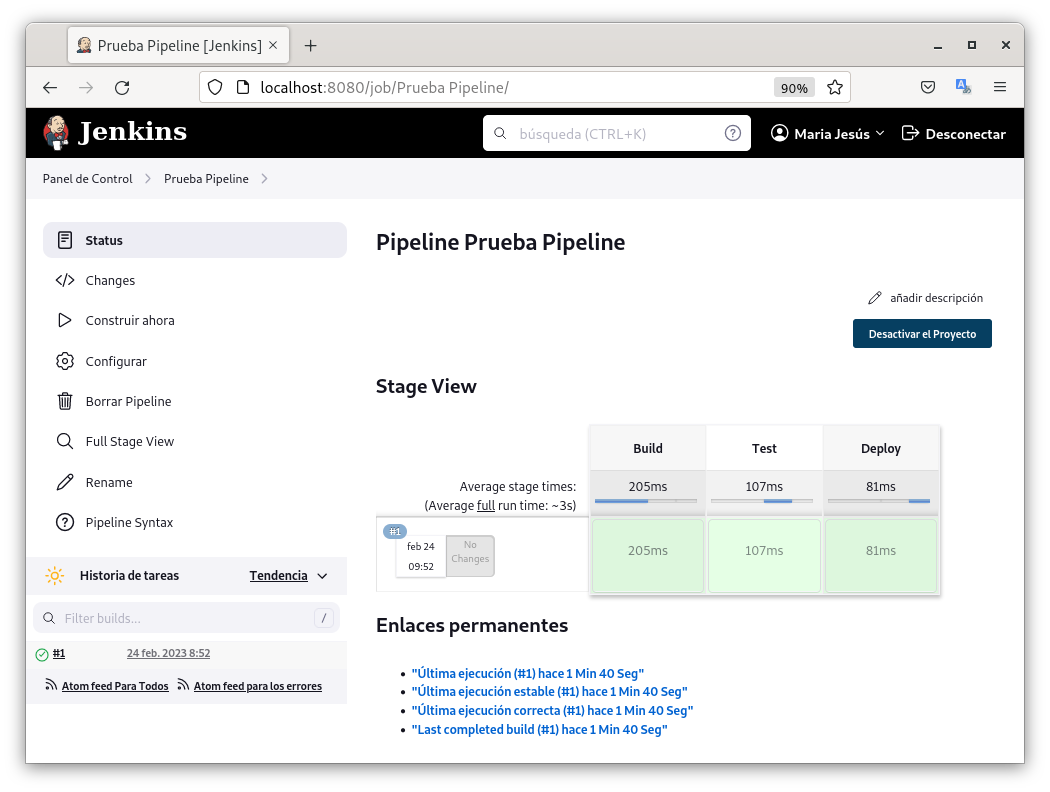Open the new browser tab plus button

pos(310,45)
